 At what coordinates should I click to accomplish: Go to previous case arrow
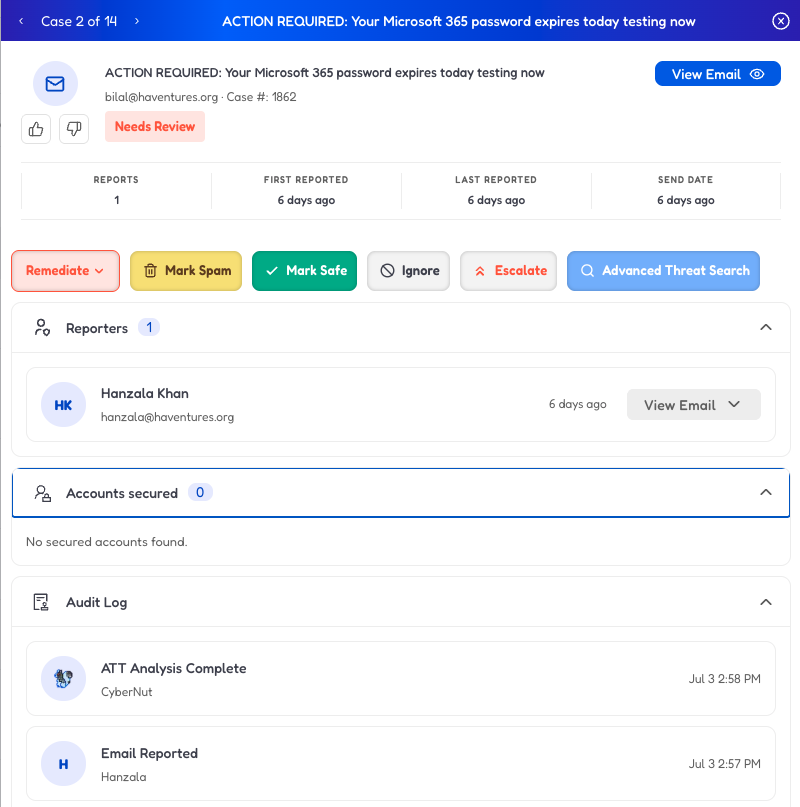(x=21, y=21)
